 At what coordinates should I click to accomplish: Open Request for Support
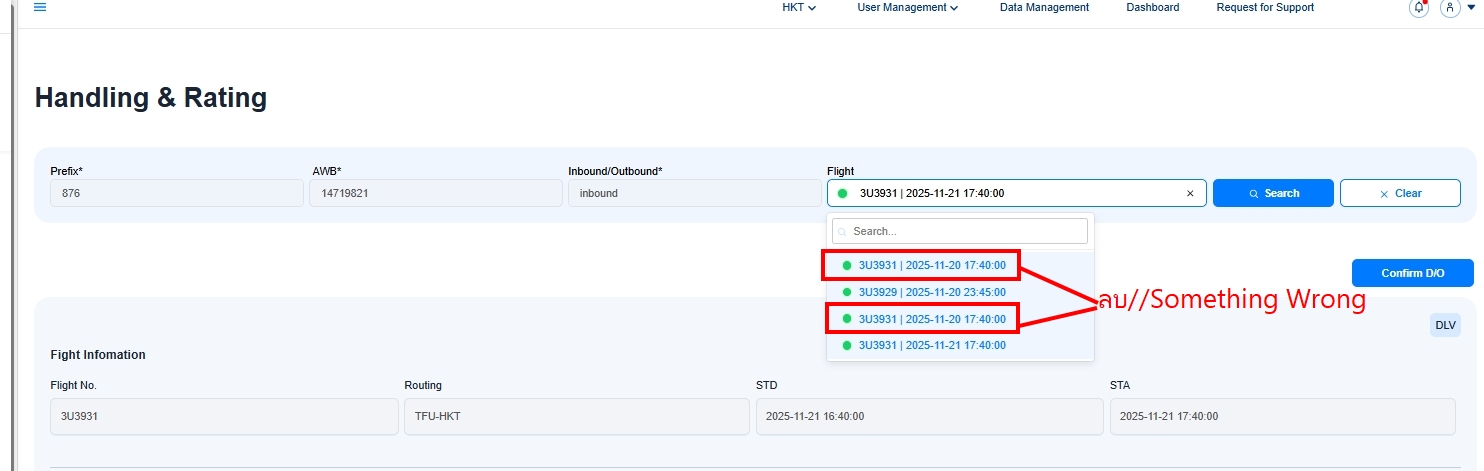[x=1265, y=8]
